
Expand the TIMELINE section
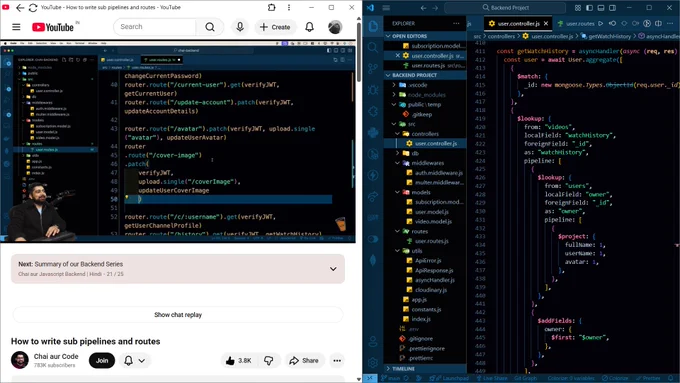pyautogui.click(x=425, y=369)
